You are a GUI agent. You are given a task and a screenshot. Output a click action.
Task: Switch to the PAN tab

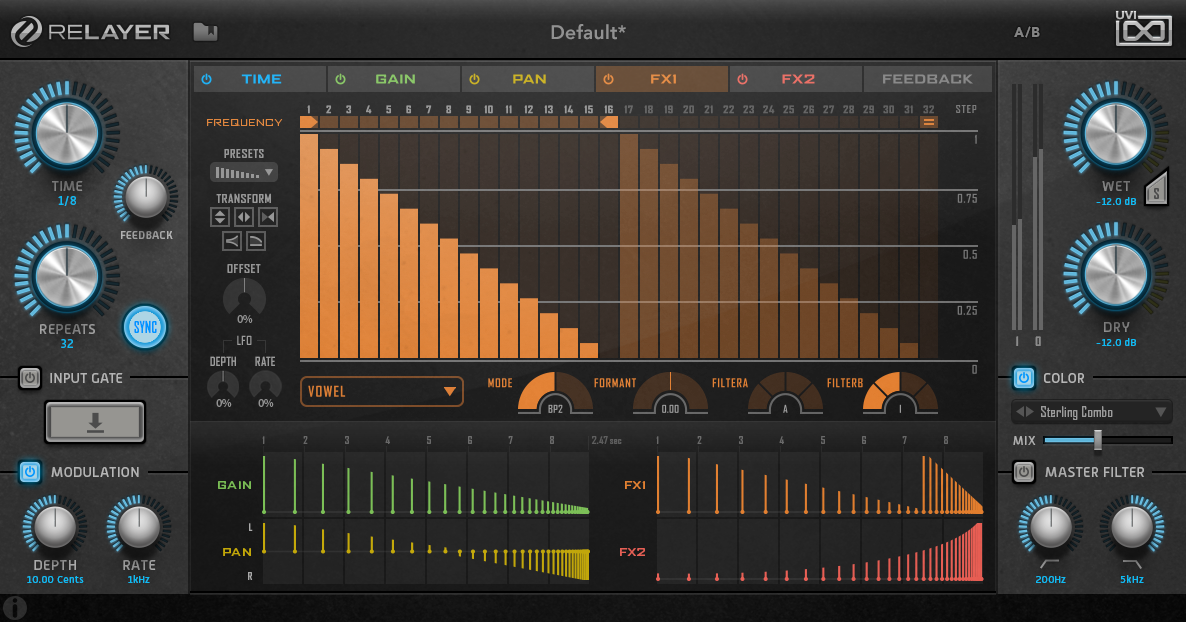click(x=528, y=79)
